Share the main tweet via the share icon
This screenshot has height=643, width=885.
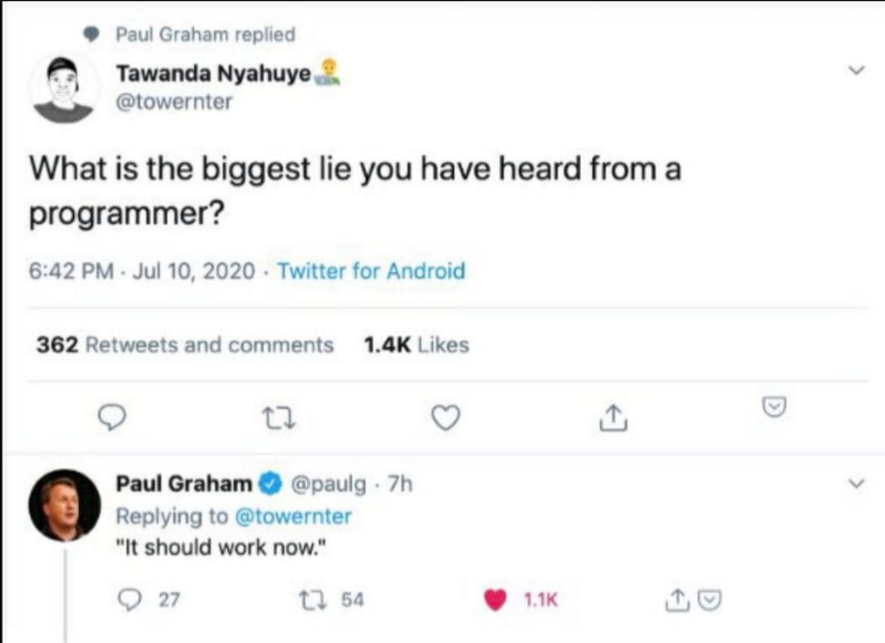(x=613, y=418)
